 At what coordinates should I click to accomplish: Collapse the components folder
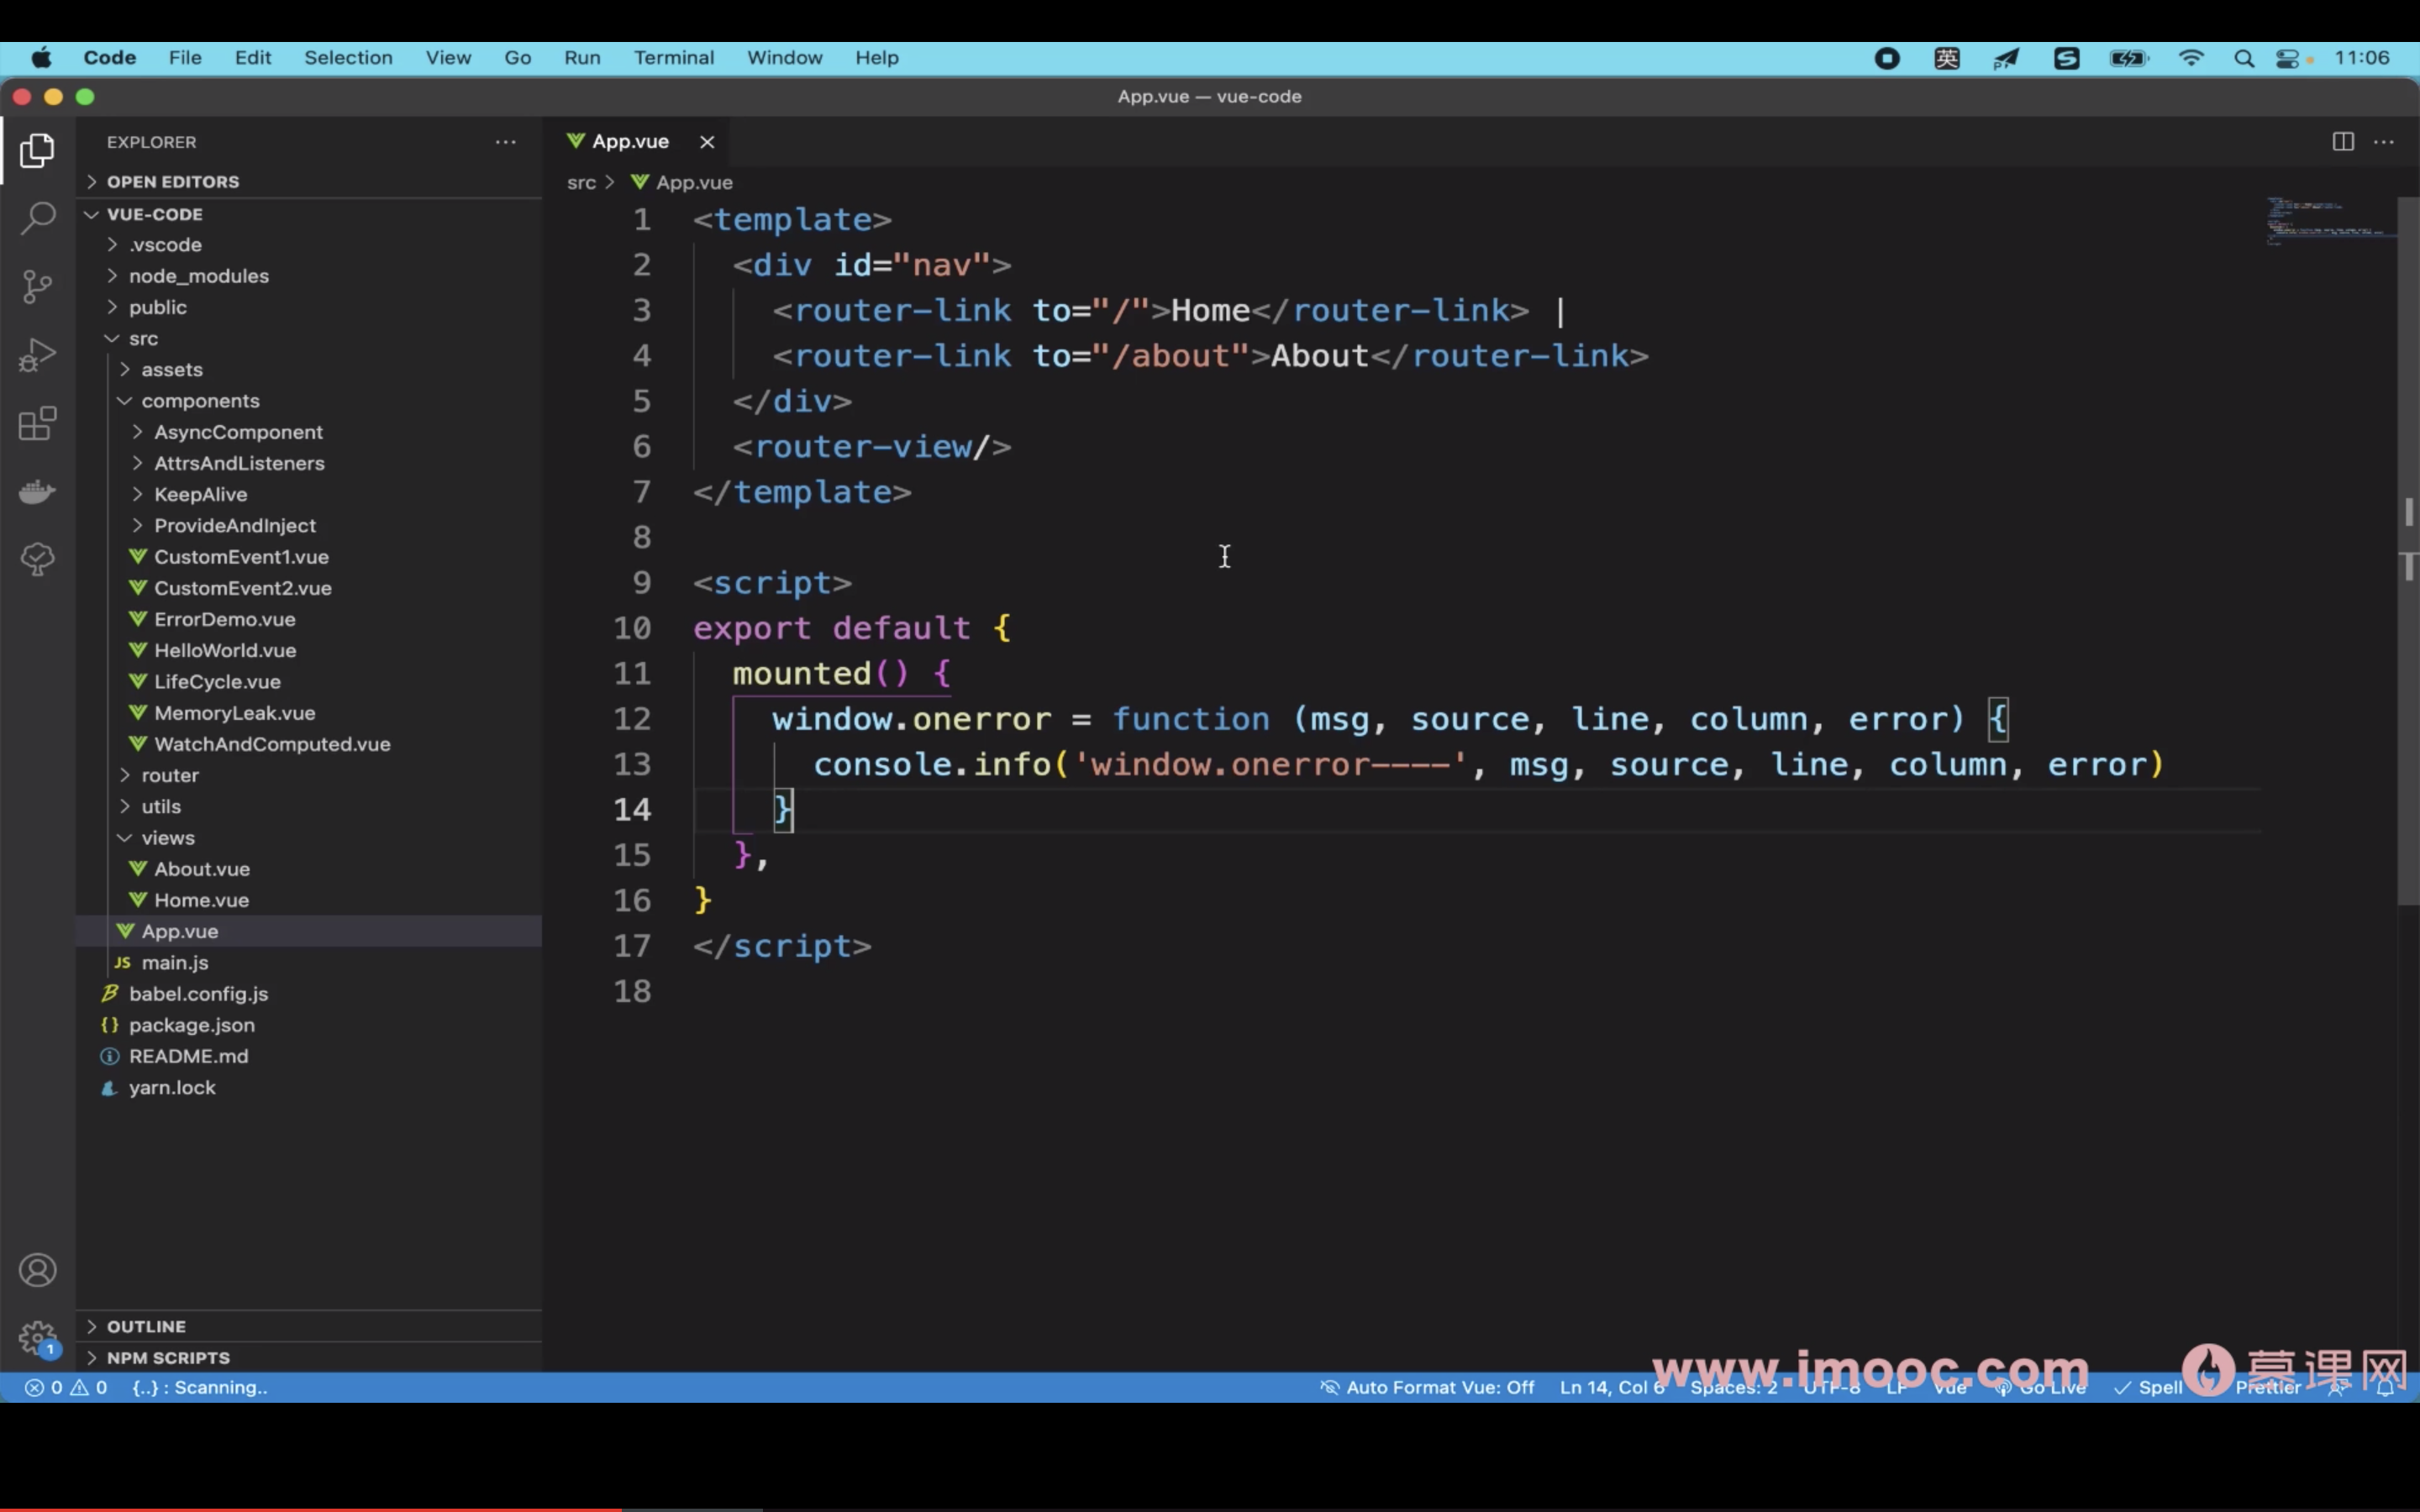(200, 401)
